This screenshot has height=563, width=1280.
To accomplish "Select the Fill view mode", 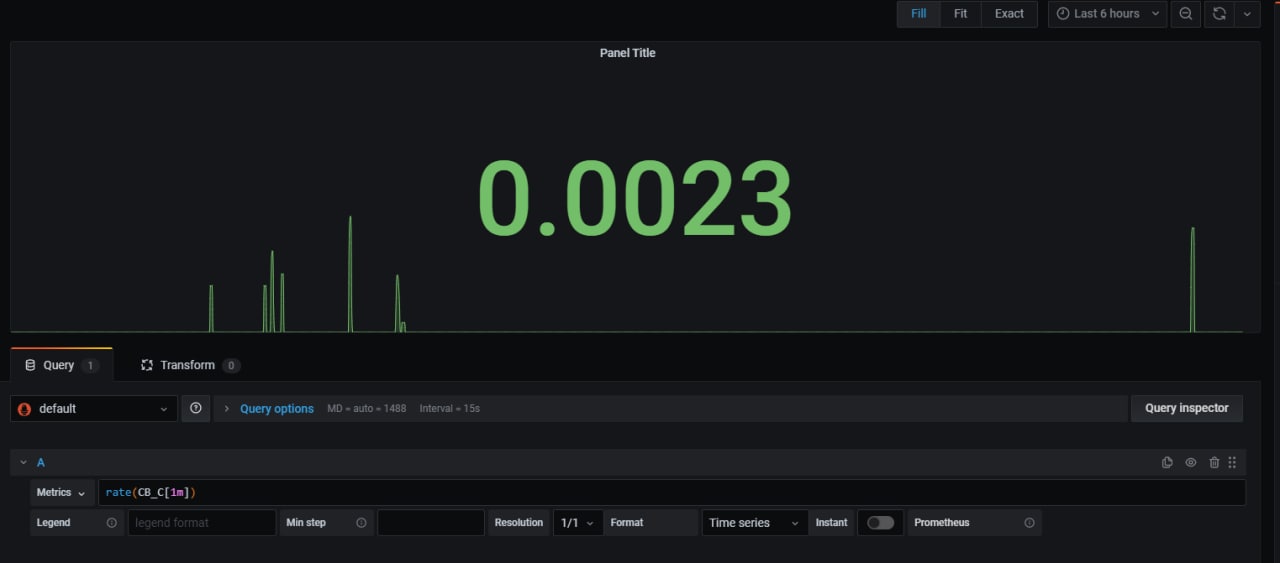I will click(x=918, y=14).
